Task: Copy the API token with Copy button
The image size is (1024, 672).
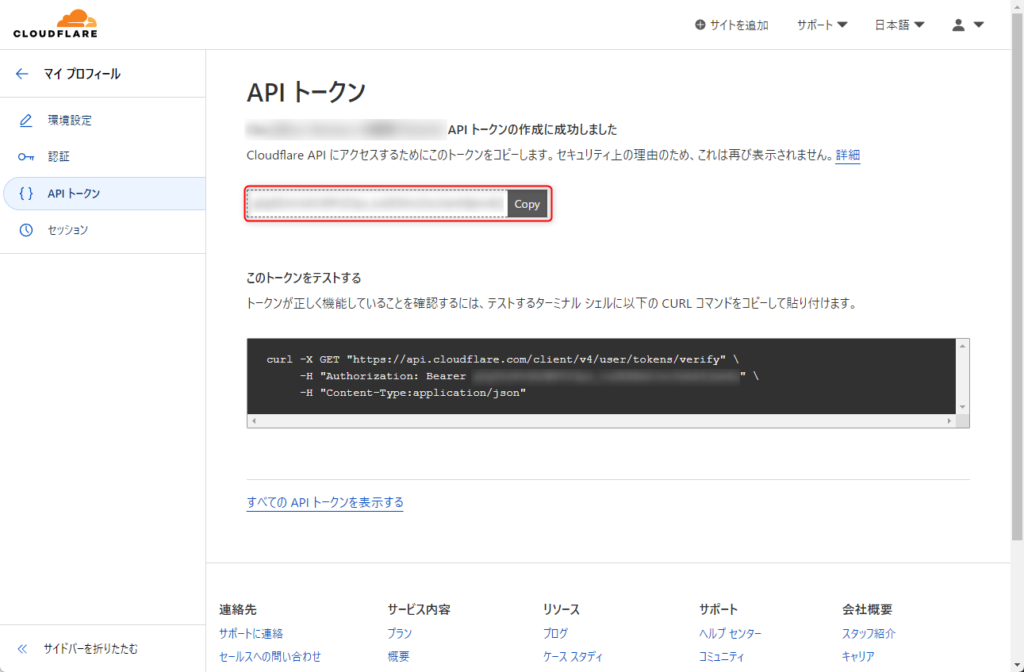Action: (526, 204)
